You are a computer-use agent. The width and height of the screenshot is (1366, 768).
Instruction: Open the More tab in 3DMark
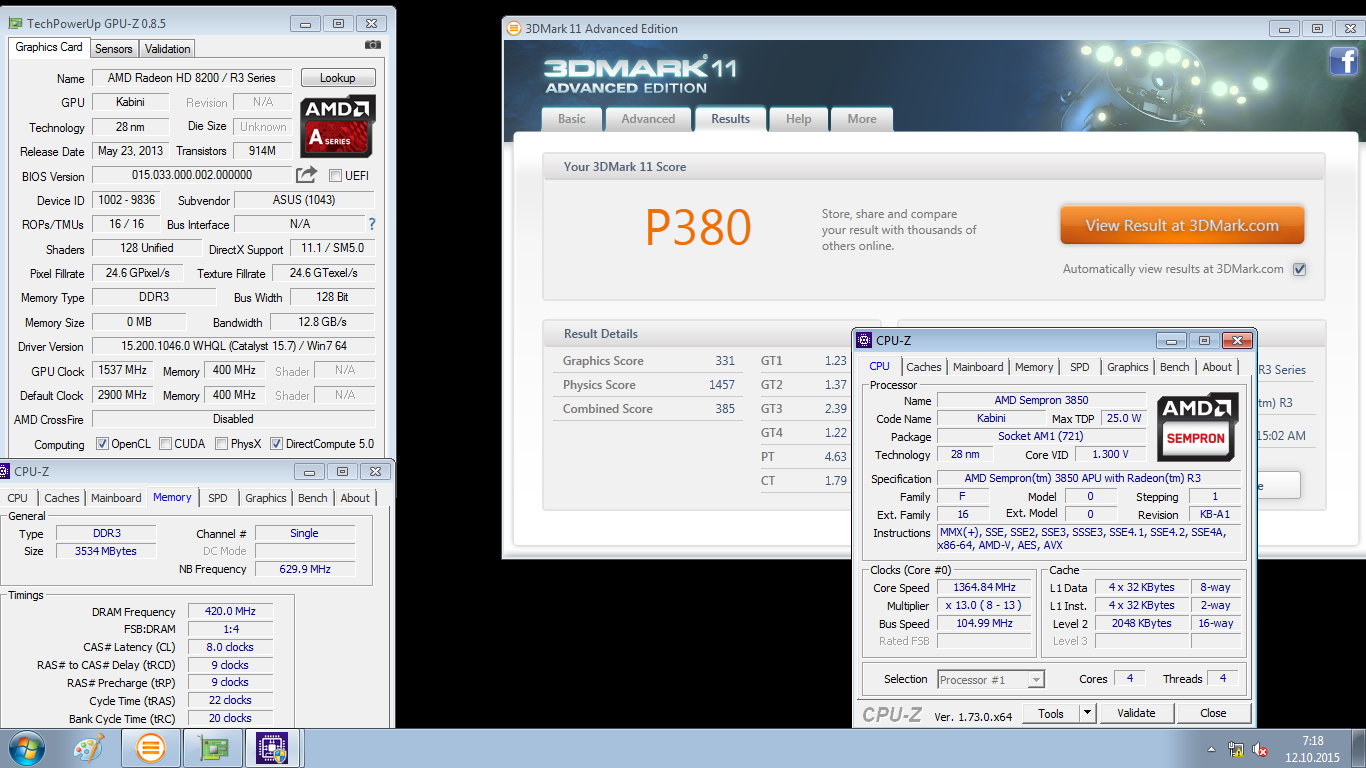[862, 119]
